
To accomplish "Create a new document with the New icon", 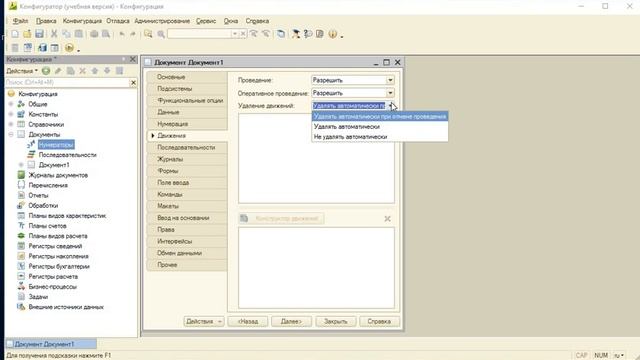I will coord(15,34).
